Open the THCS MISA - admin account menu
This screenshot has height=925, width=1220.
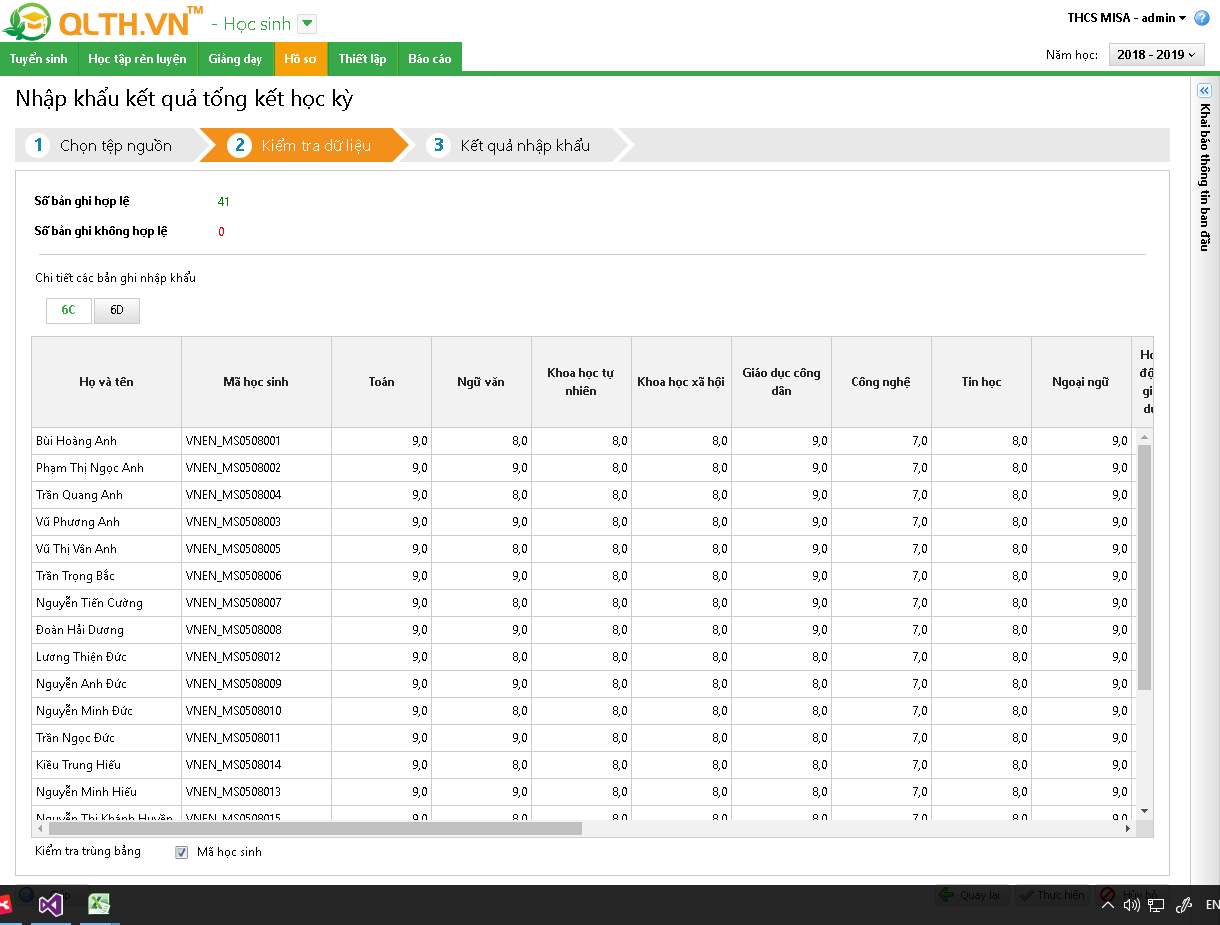[1126, 18]
